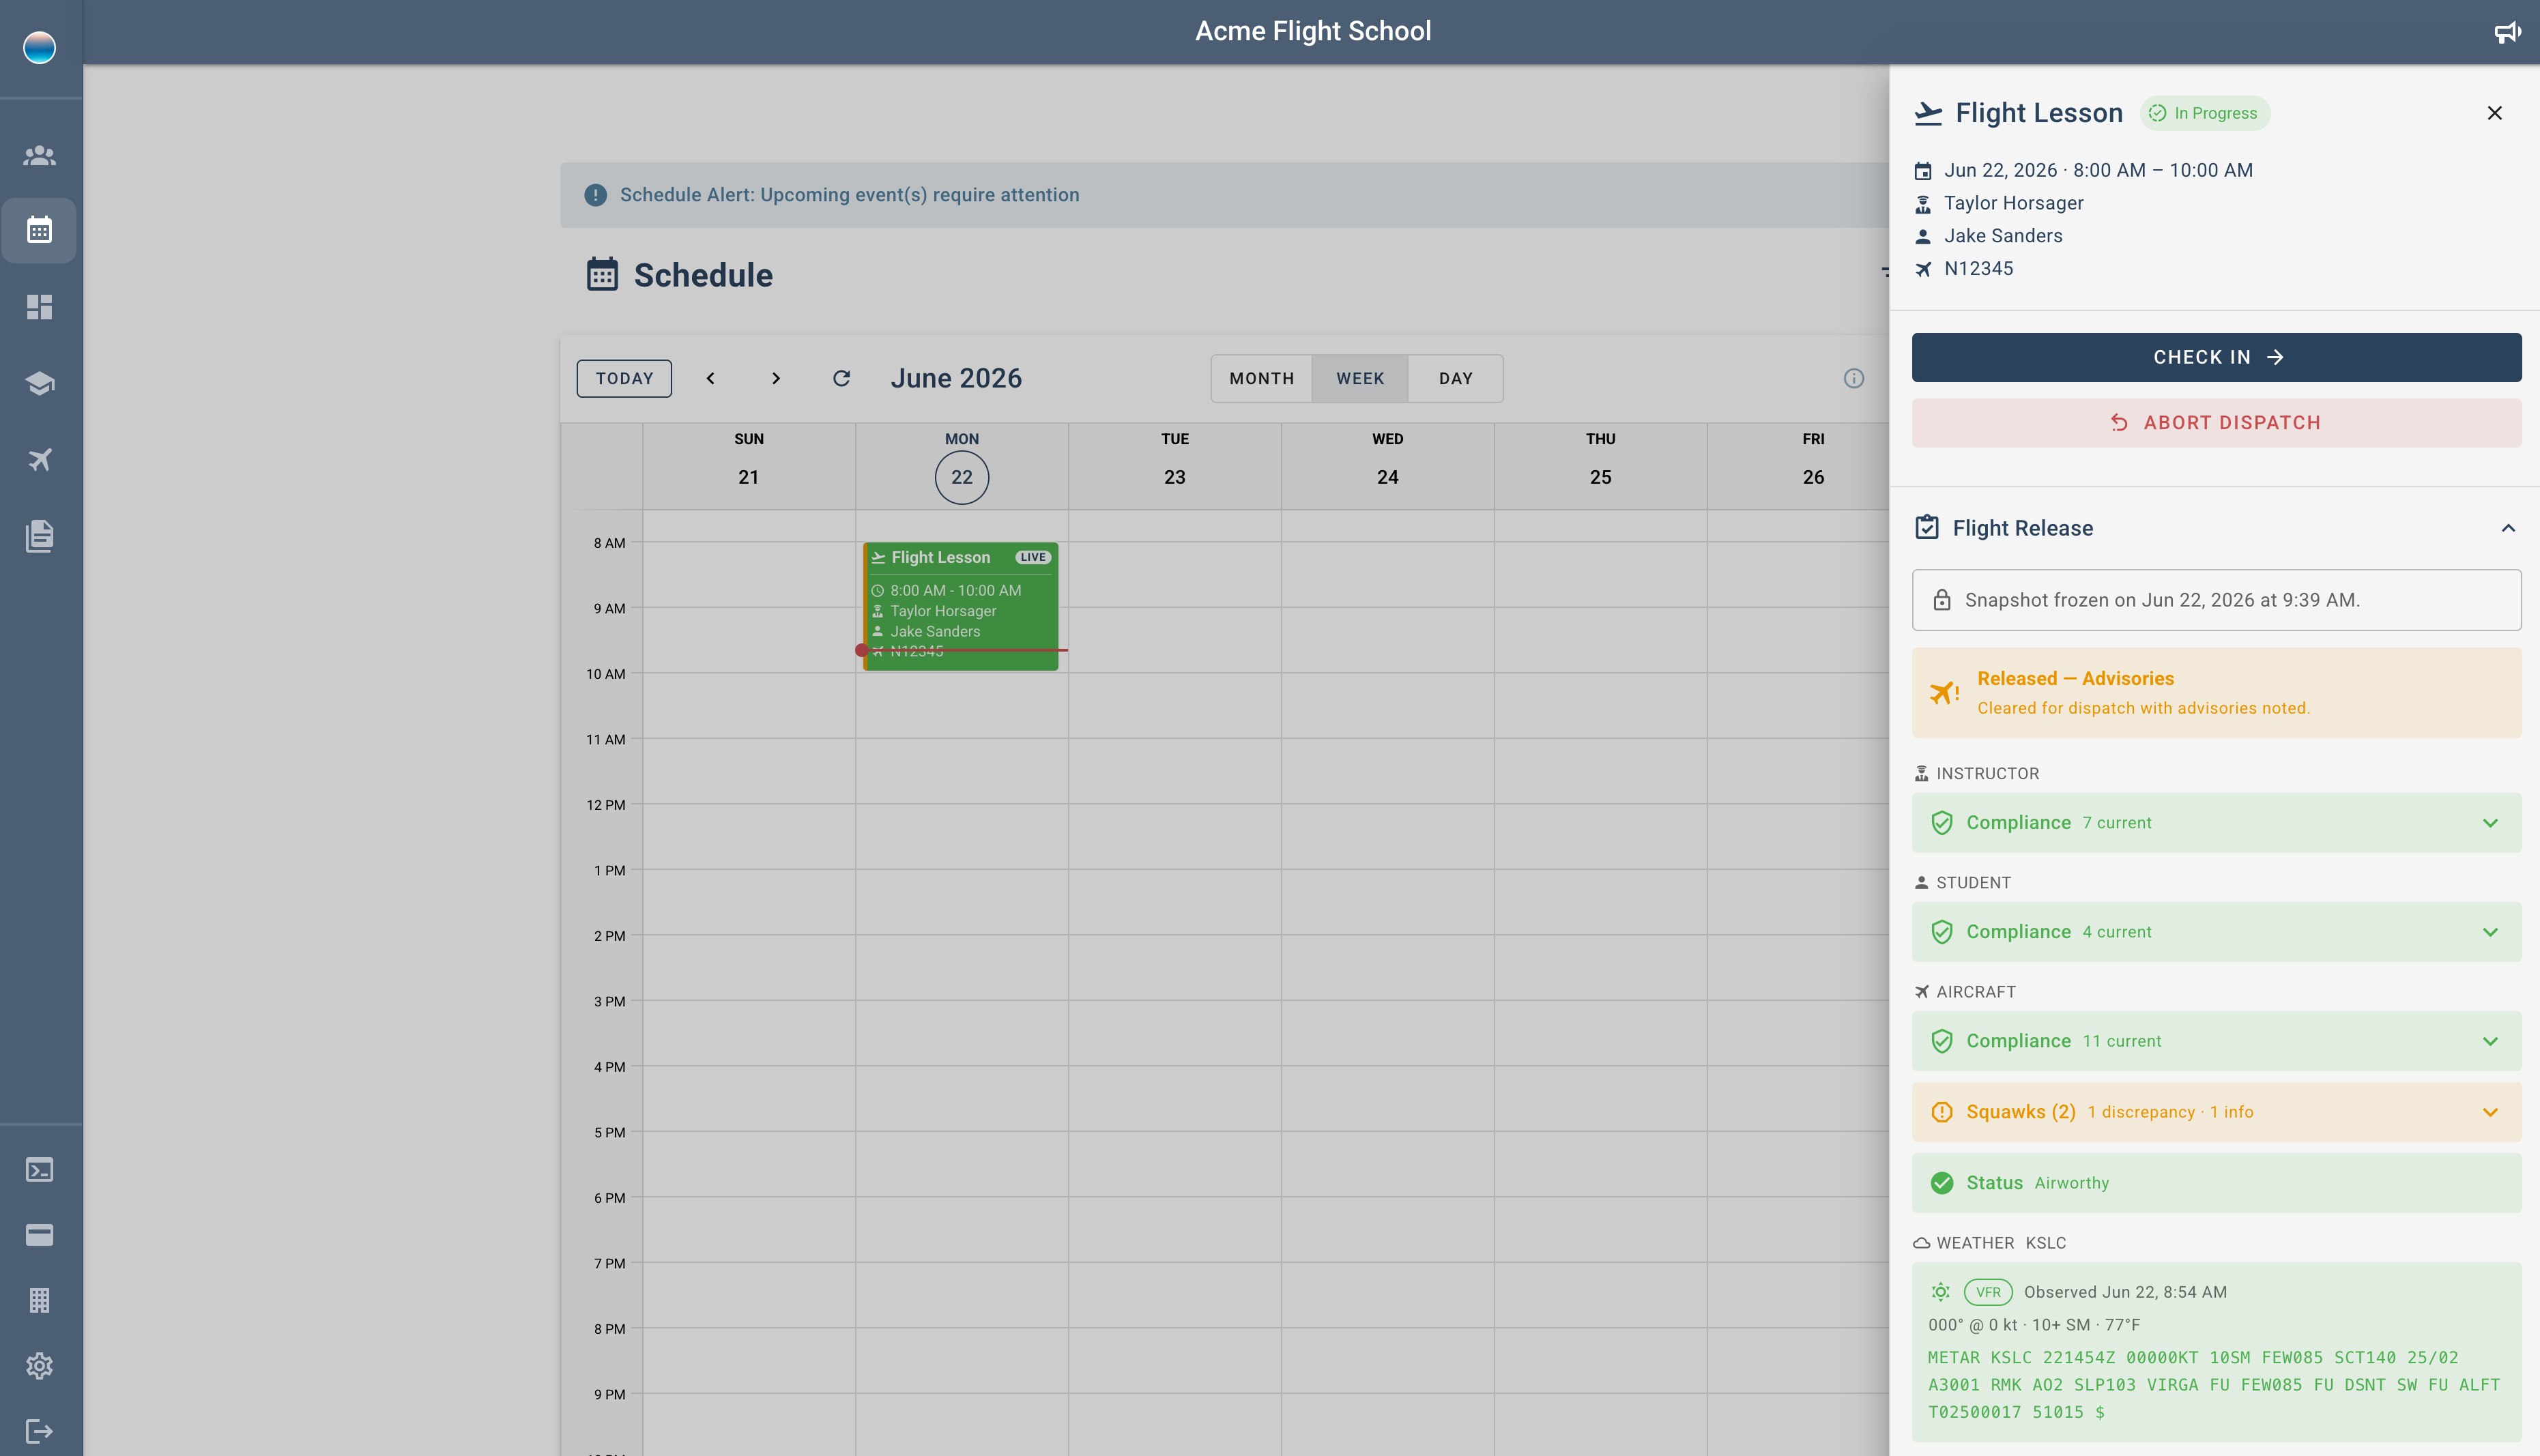2540x1456 pixels.
Task: Click the green Airworthy status check icon
Action: coord(1941,1183)
